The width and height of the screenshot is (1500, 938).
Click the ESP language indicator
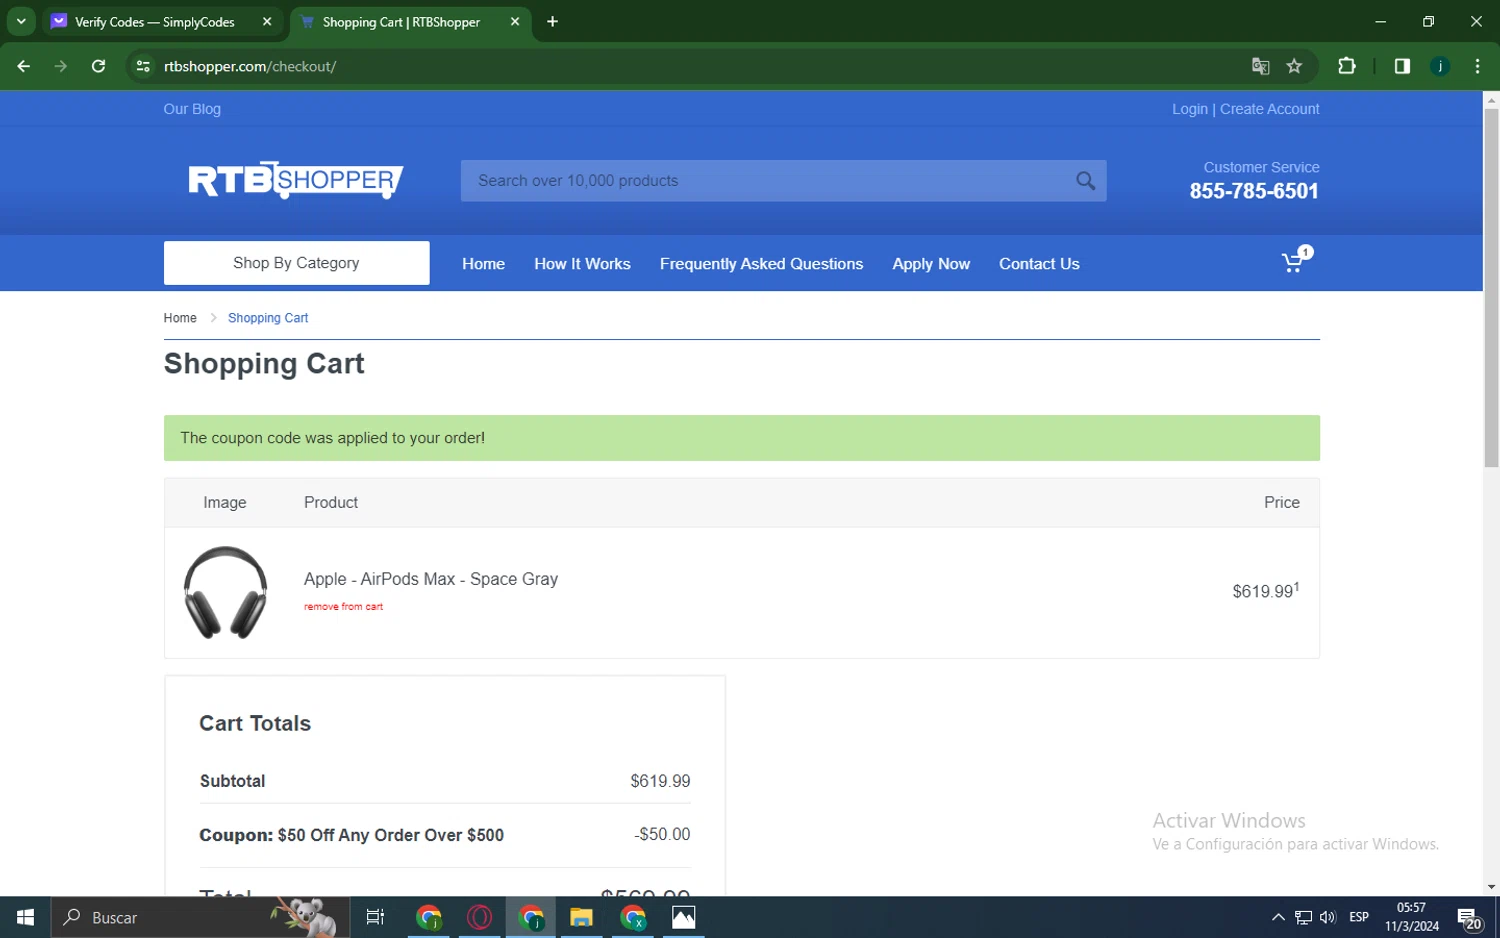1359,917
